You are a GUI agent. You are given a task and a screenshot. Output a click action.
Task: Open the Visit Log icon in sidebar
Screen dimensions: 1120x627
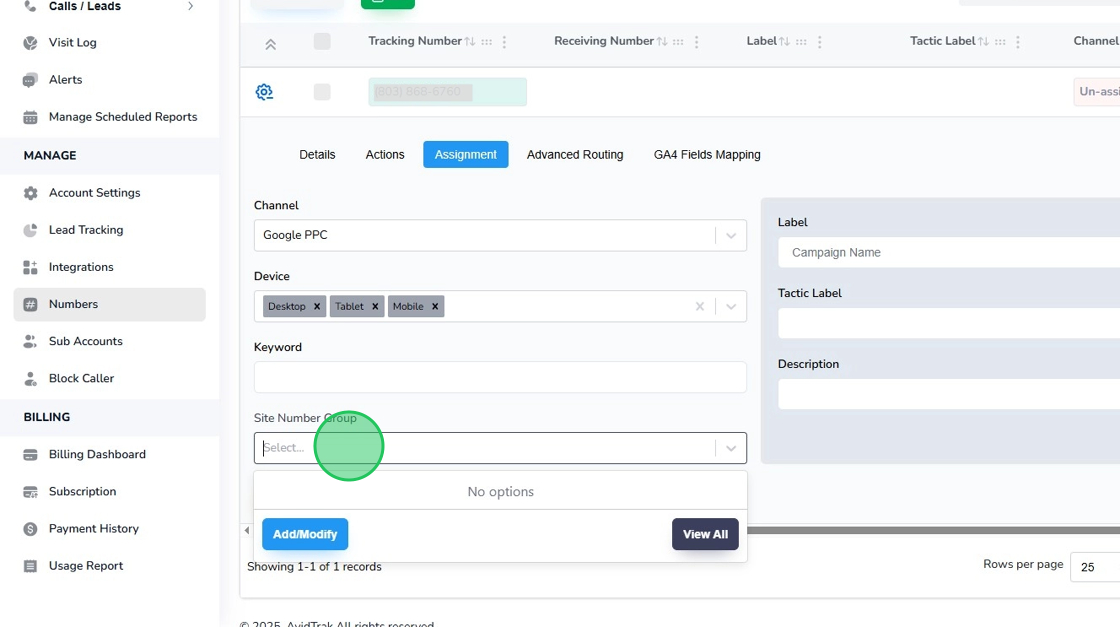pyautogui.click(x=30, y=43)
